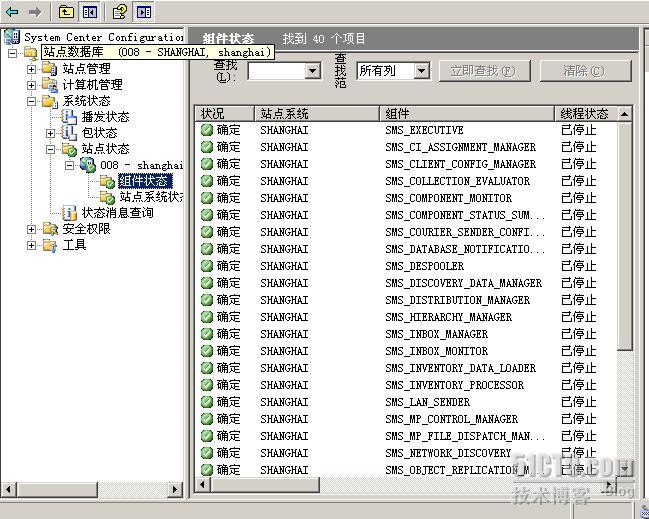The width and height of the screenshot is (649, 519).
Task: Click the 计算机管理 folder icon
Action: pos(50,85)
